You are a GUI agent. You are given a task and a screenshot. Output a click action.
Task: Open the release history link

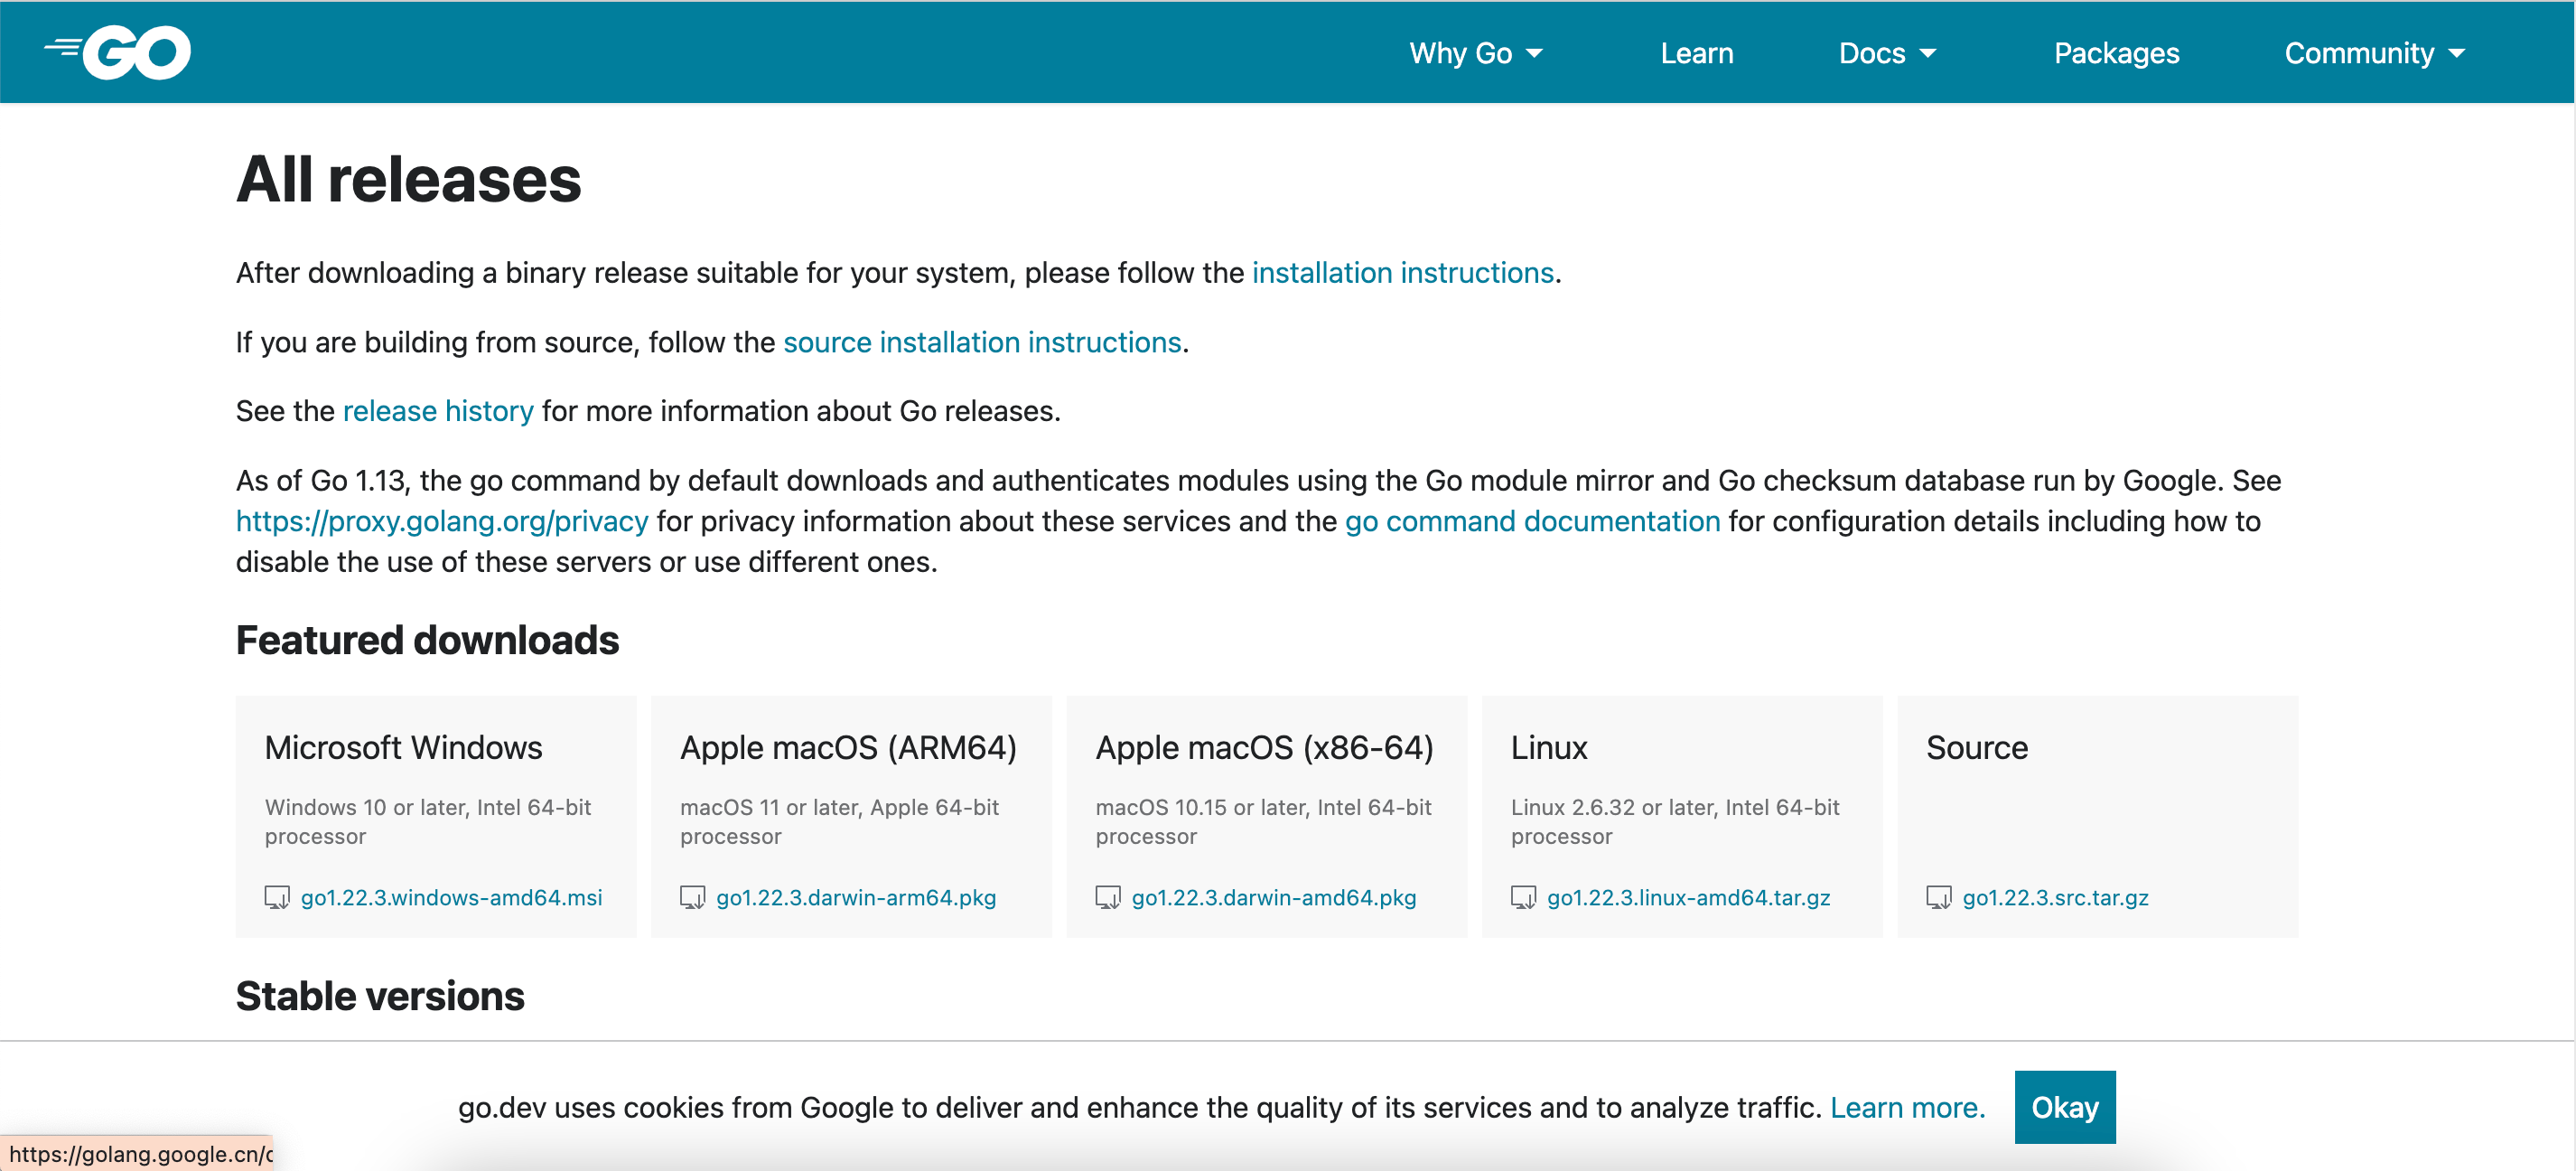tap(438, 411)
